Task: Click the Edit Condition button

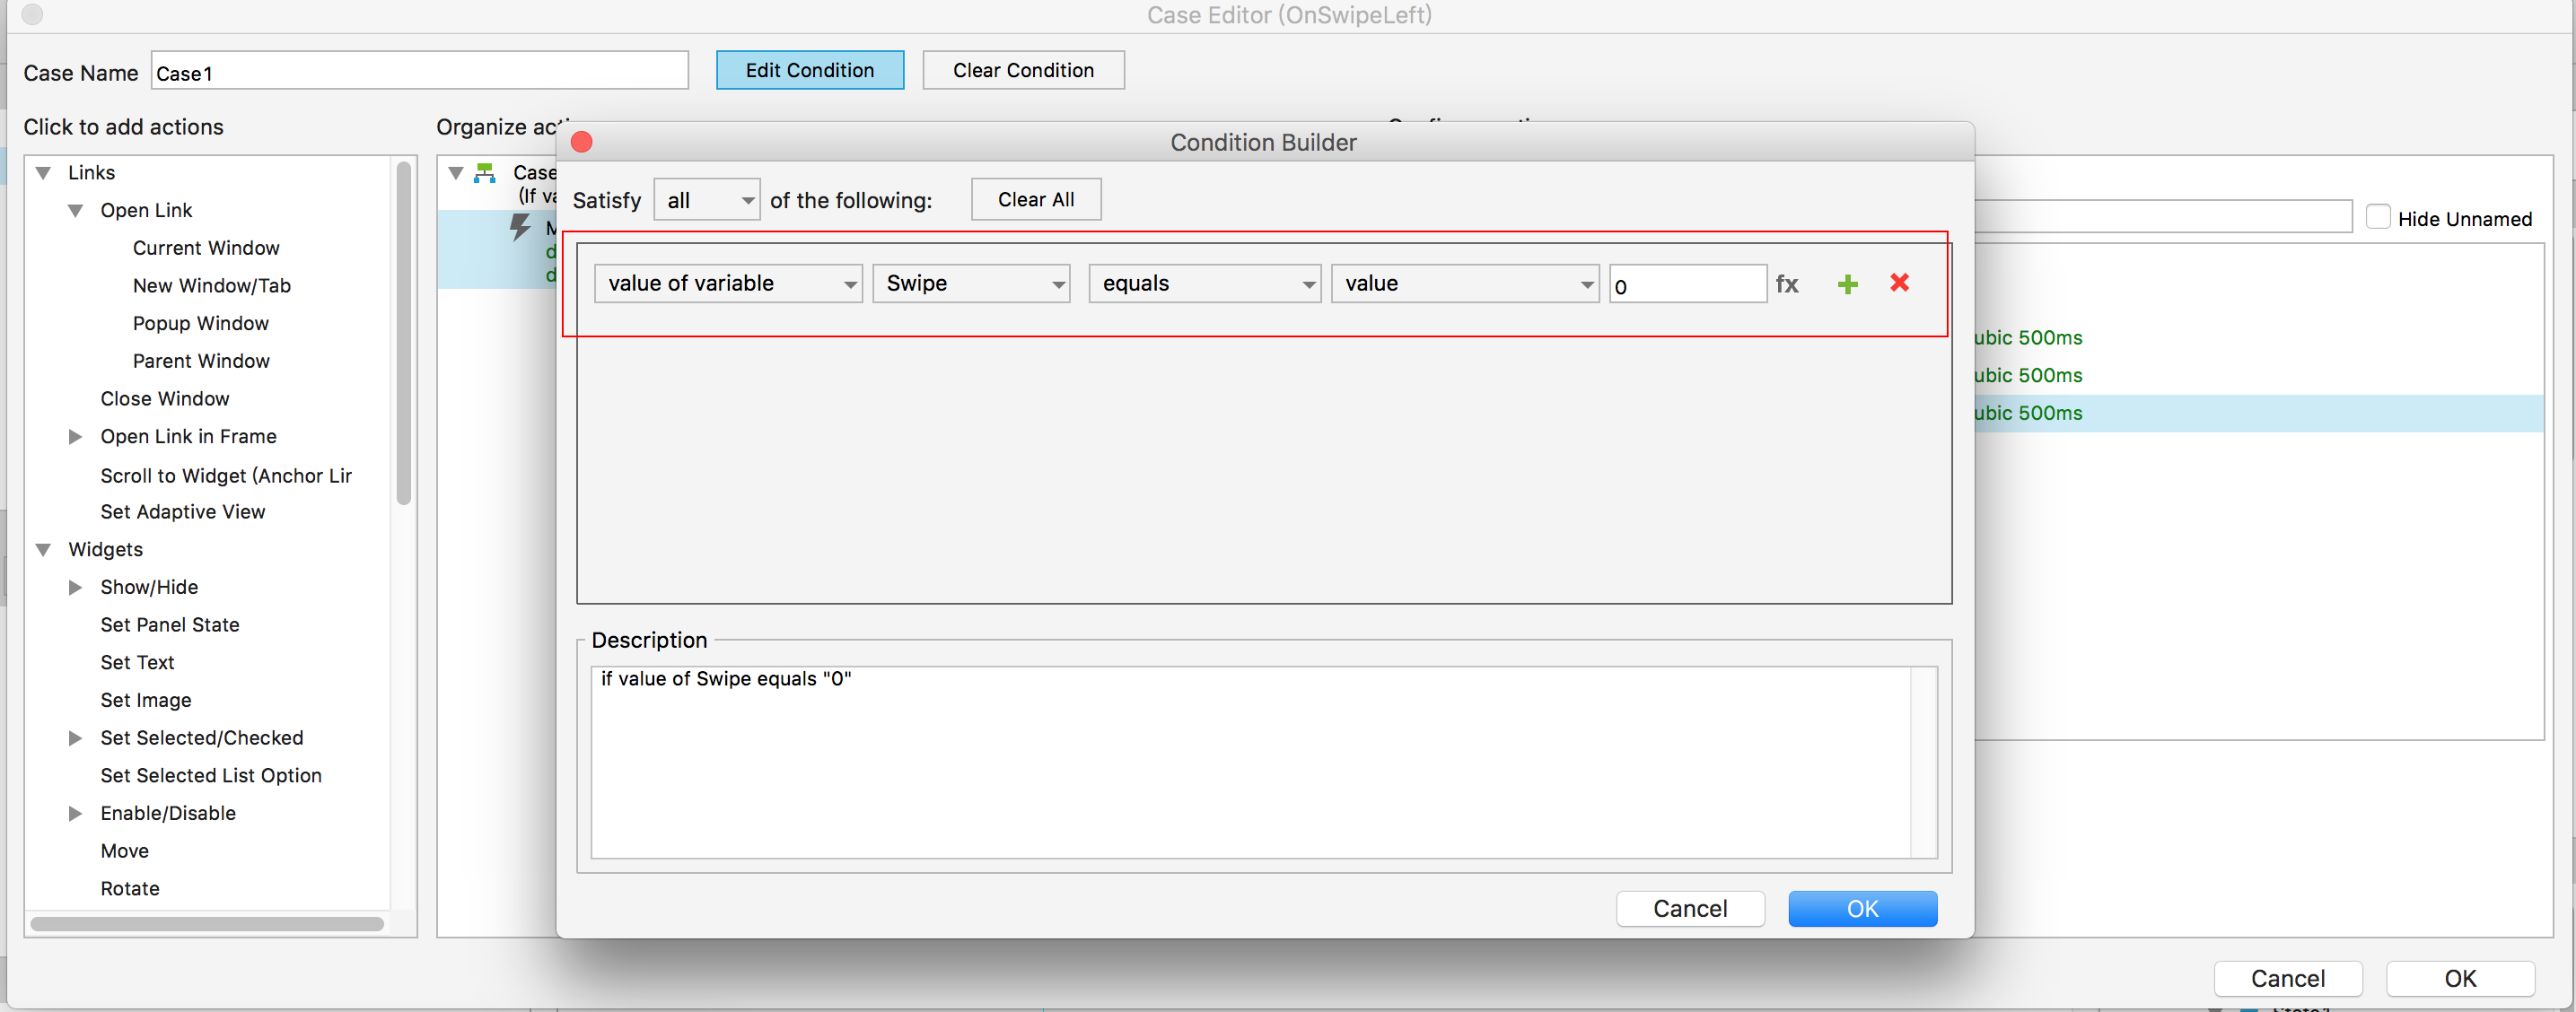Action: click(x=809, y=70)
